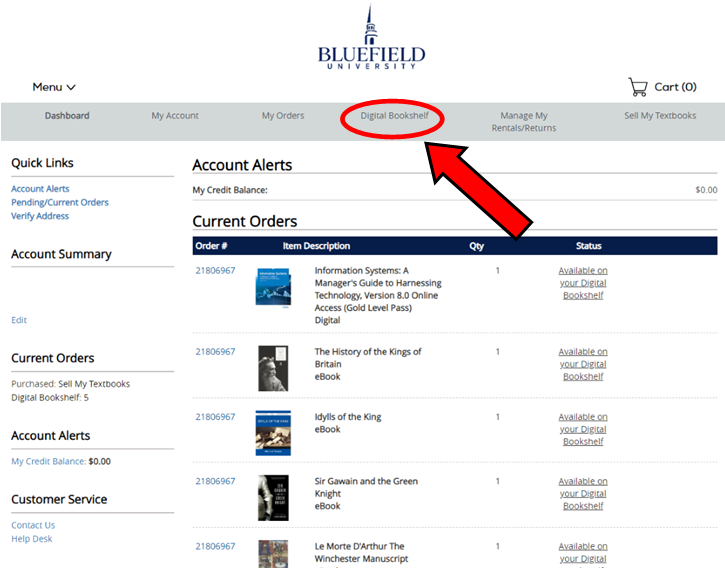
Task: Click the $0.00 credit balance in Account Alerts
Action: 706,190
